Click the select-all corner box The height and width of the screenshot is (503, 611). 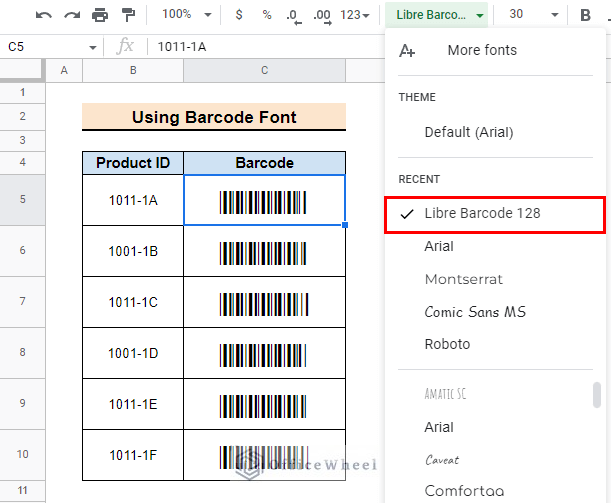[22, 71]
